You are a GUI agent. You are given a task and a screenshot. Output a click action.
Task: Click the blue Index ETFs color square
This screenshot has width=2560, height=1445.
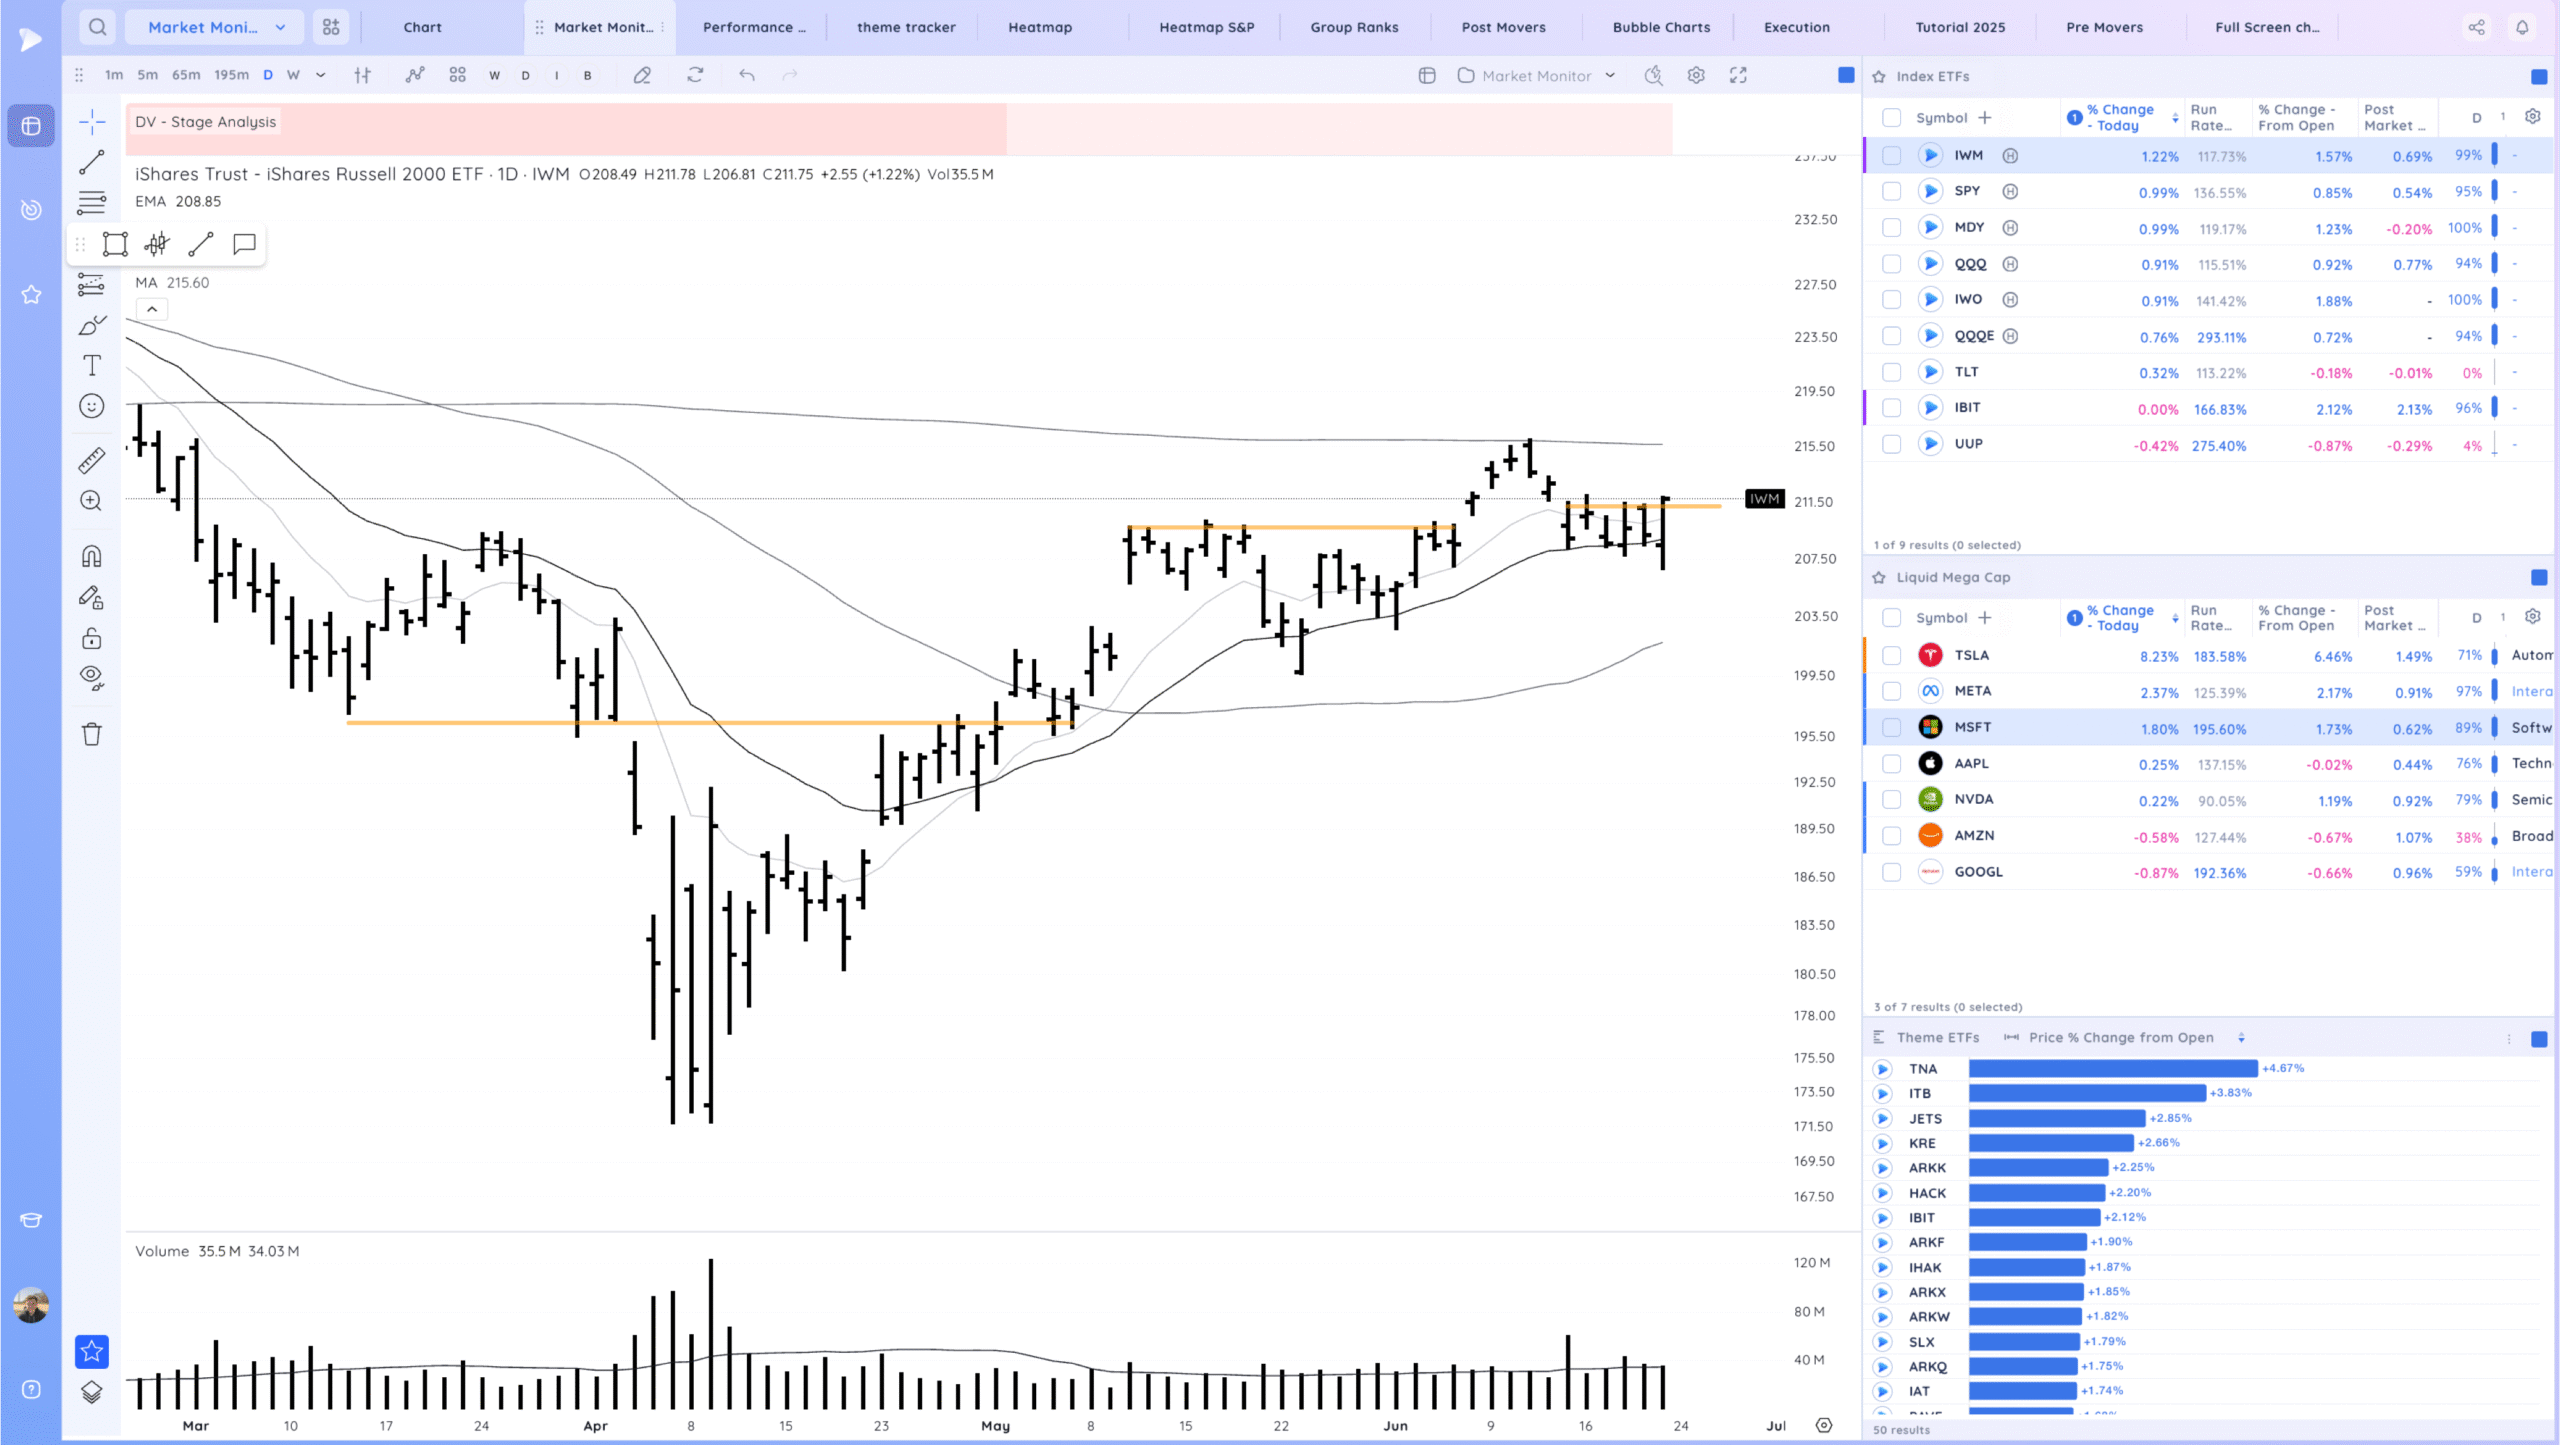pos(2538,77)
